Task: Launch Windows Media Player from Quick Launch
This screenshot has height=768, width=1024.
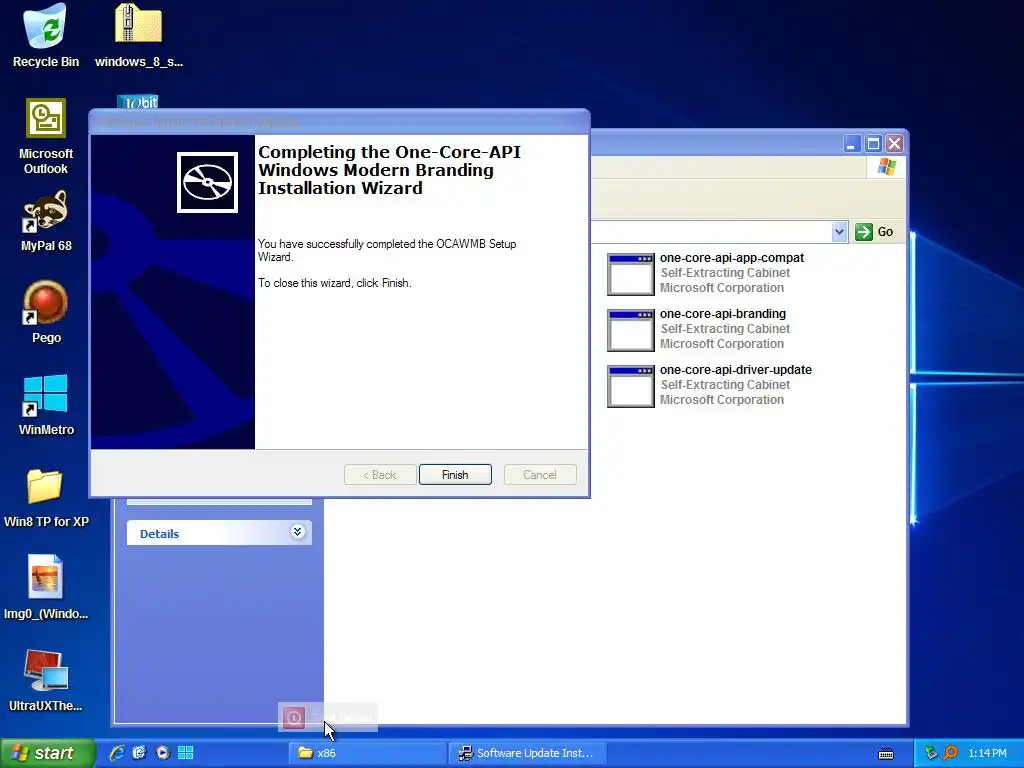Action: [x=163, y=753]
